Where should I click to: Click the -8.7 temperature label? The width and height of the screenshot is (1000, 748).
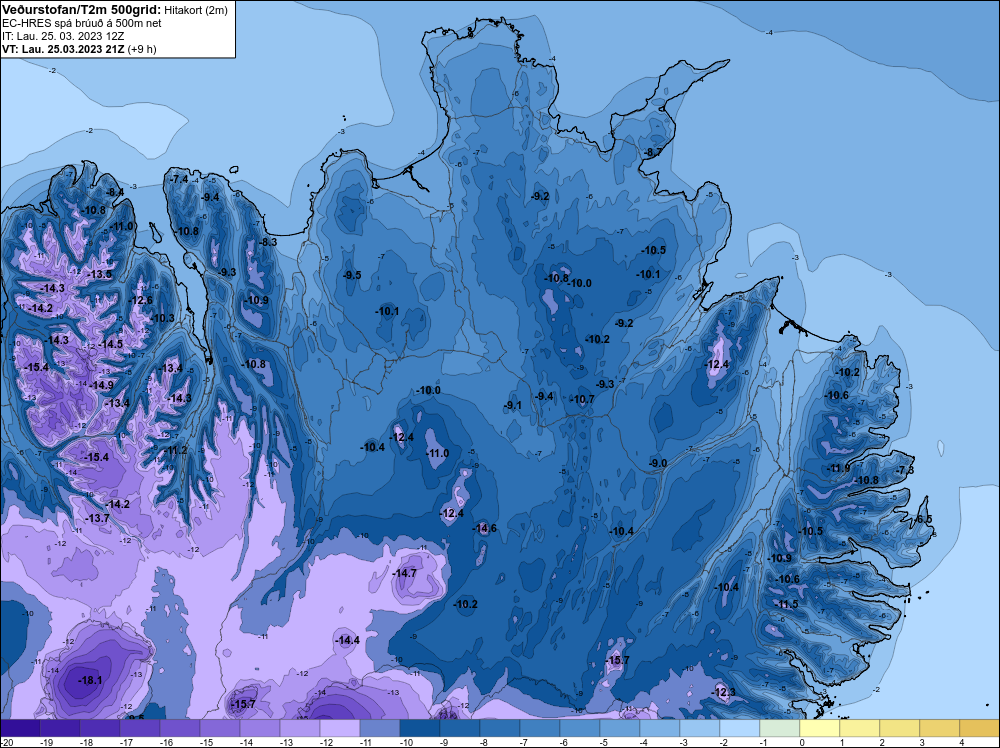(652, 152)
